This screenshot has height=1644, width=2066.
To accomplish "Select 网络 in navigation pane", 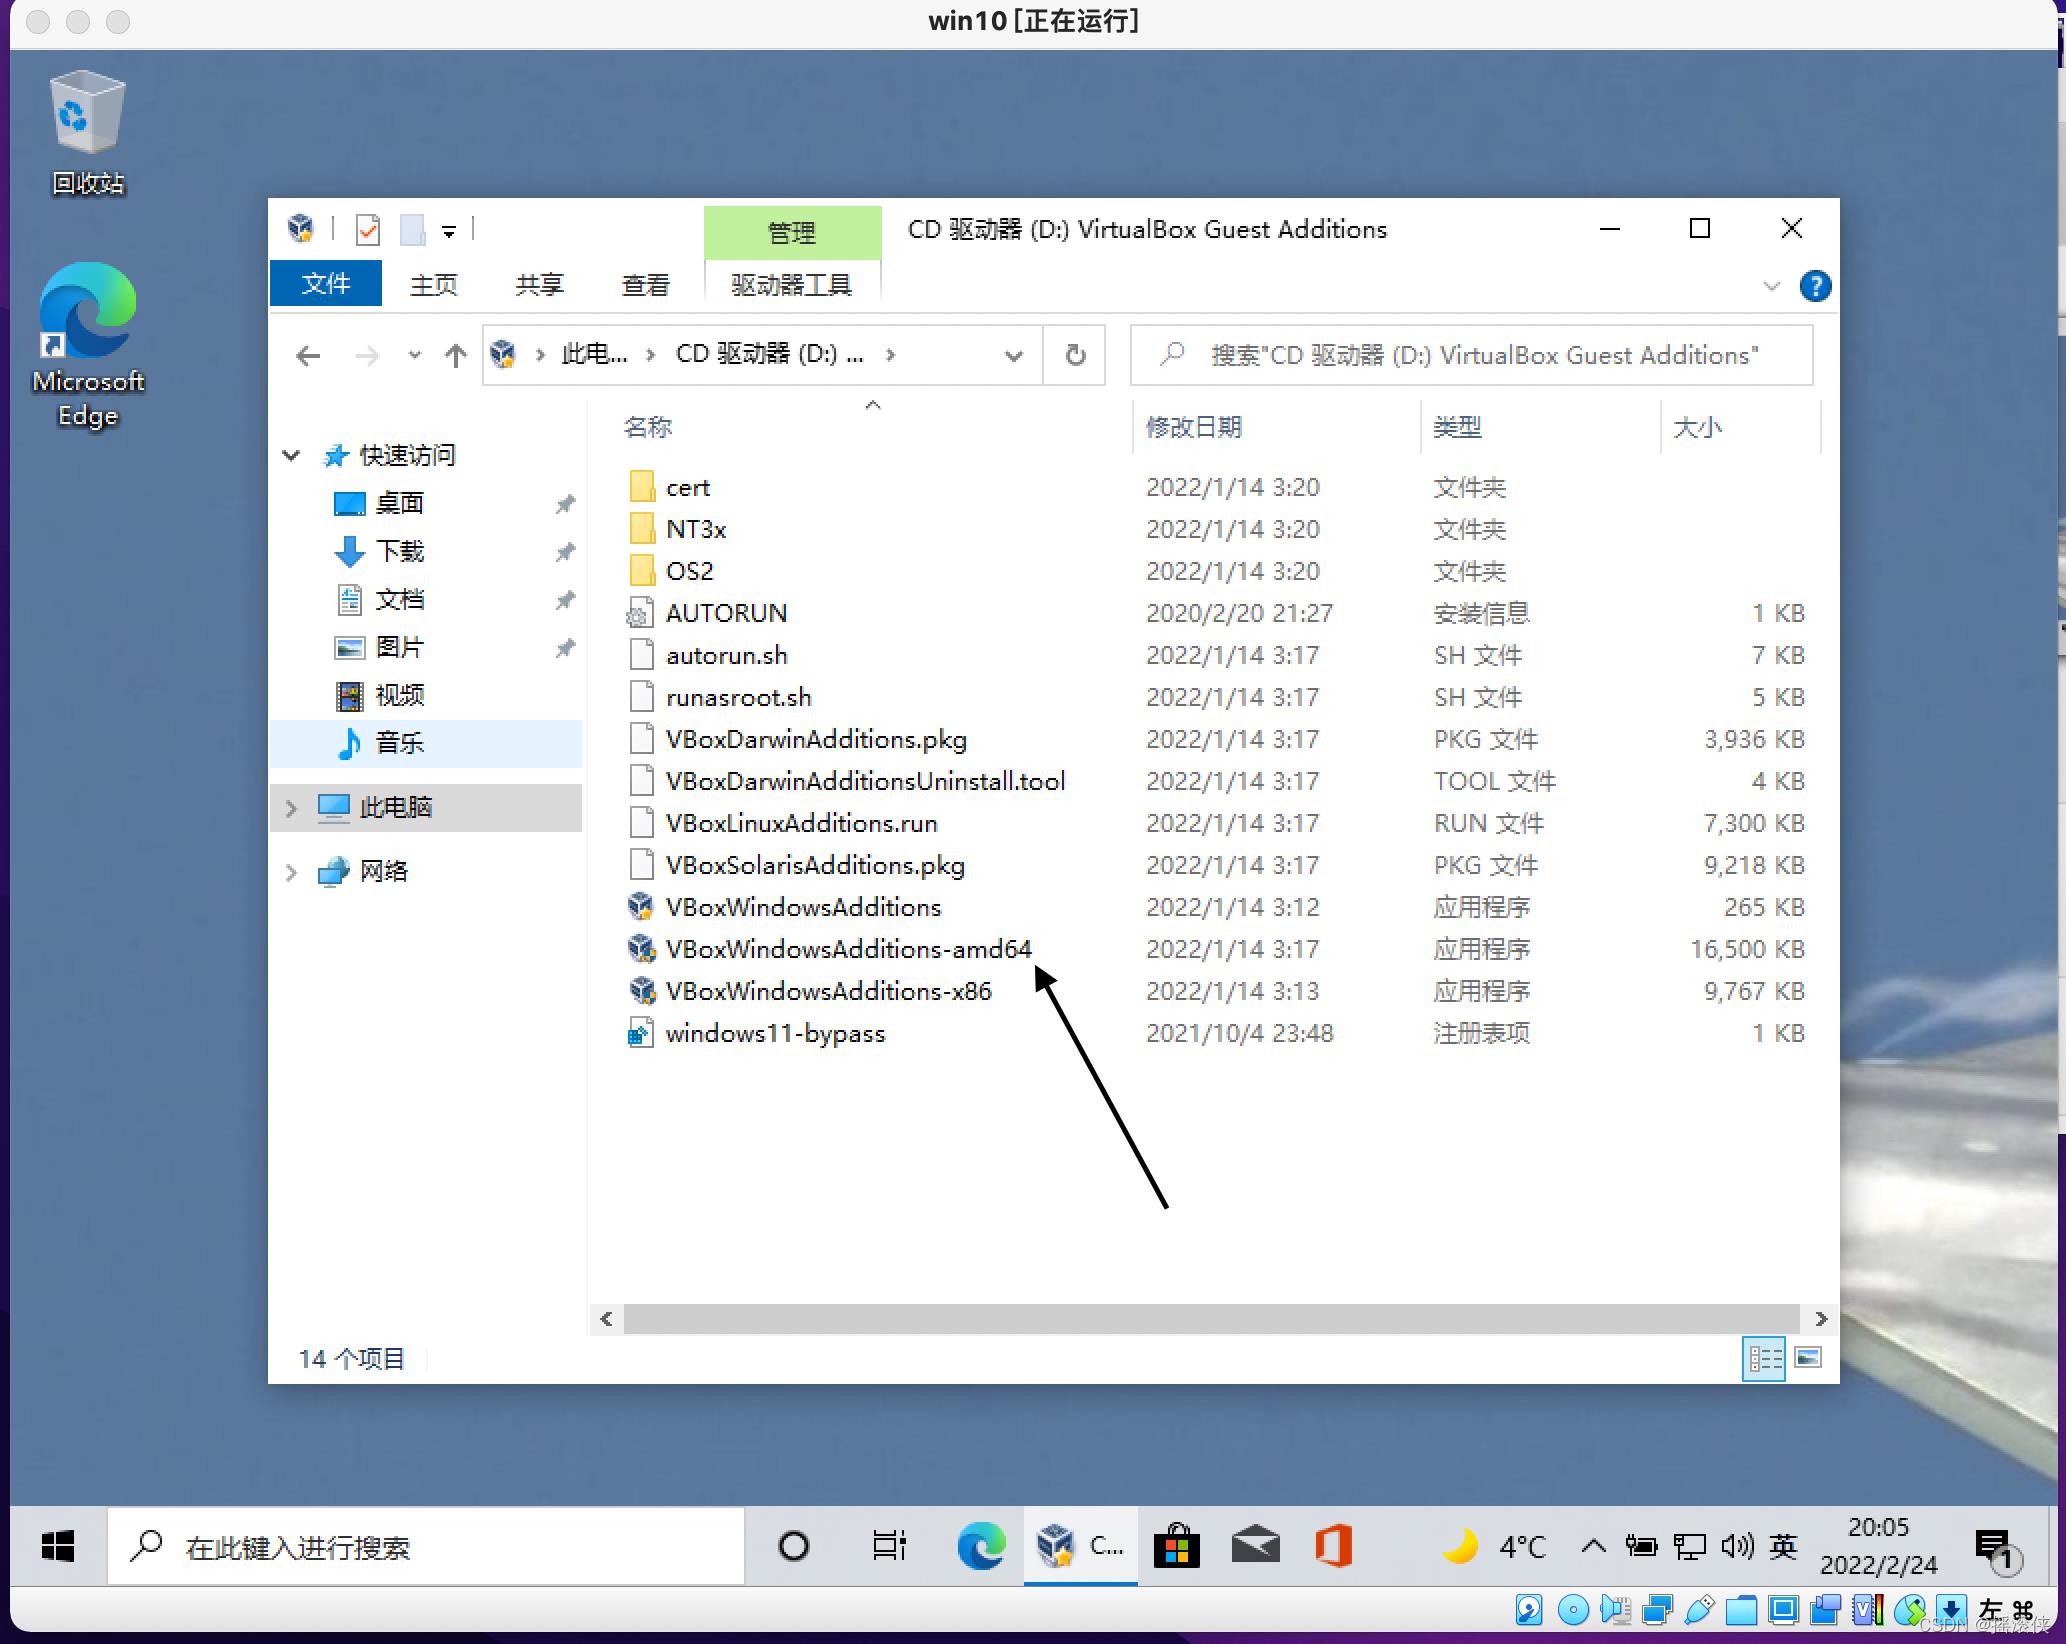I will click(383, 872).
